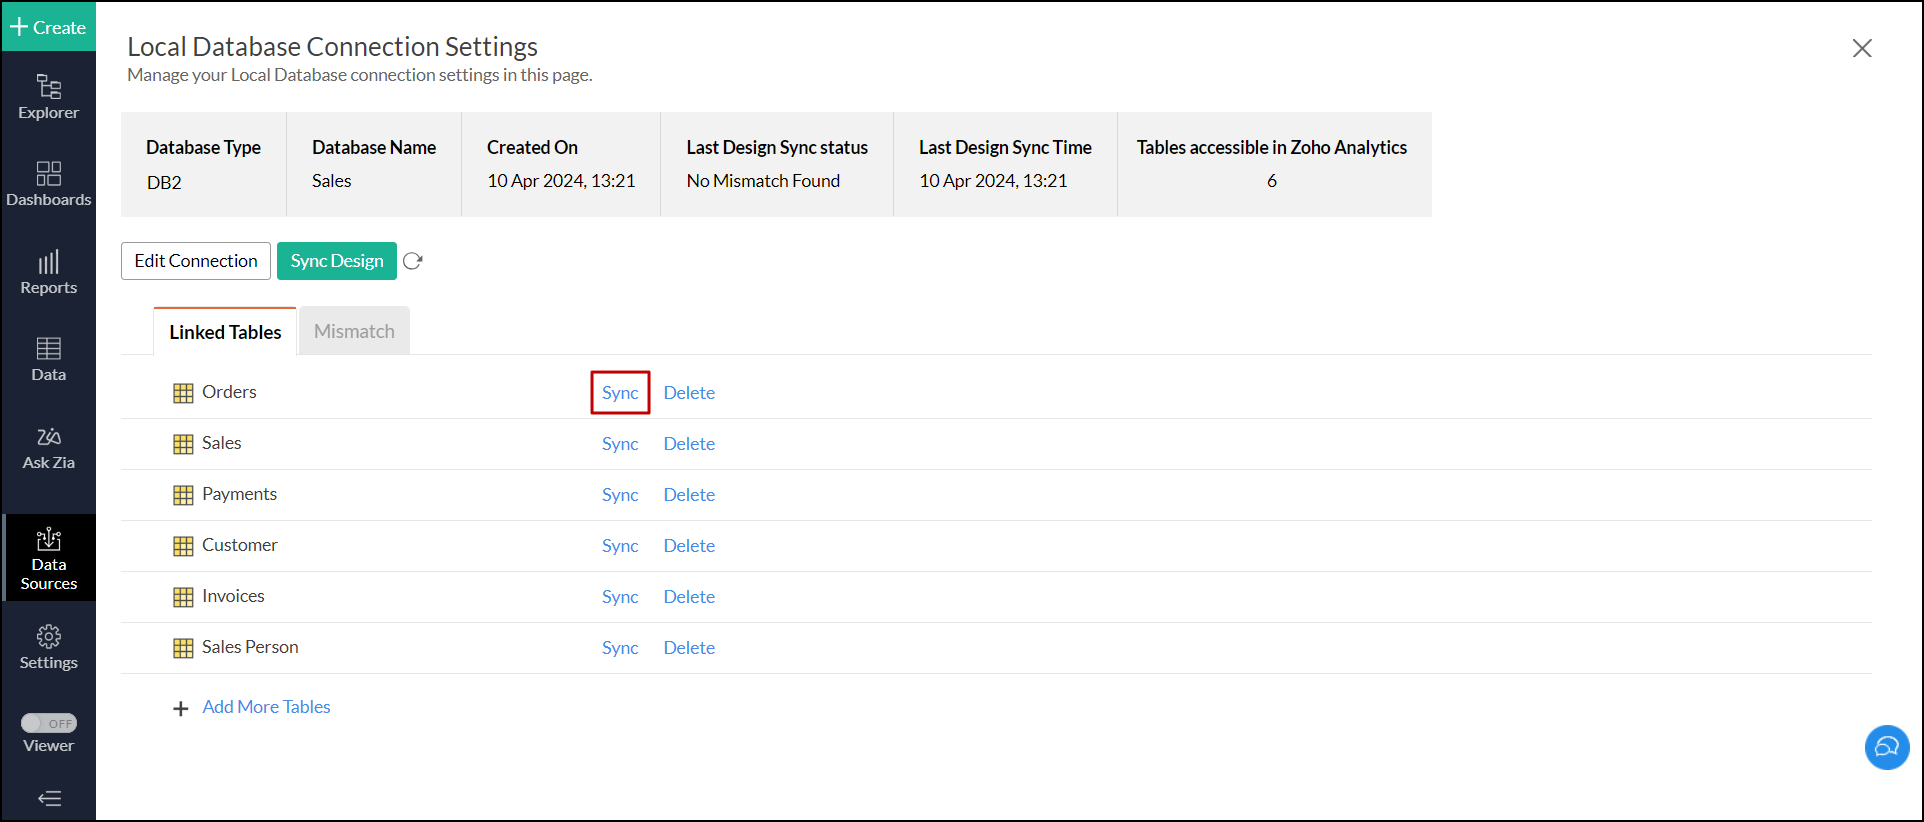The image size is (1924, 822).
Task: Close the connection settings page
Action: (x=1861, y=48)
